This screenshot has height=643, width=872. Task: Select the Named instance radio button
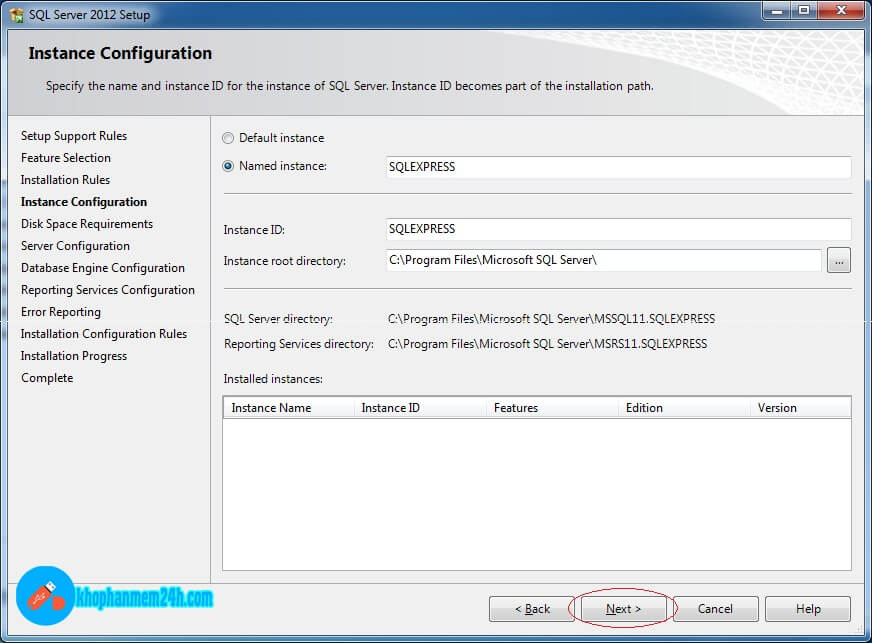229,166
